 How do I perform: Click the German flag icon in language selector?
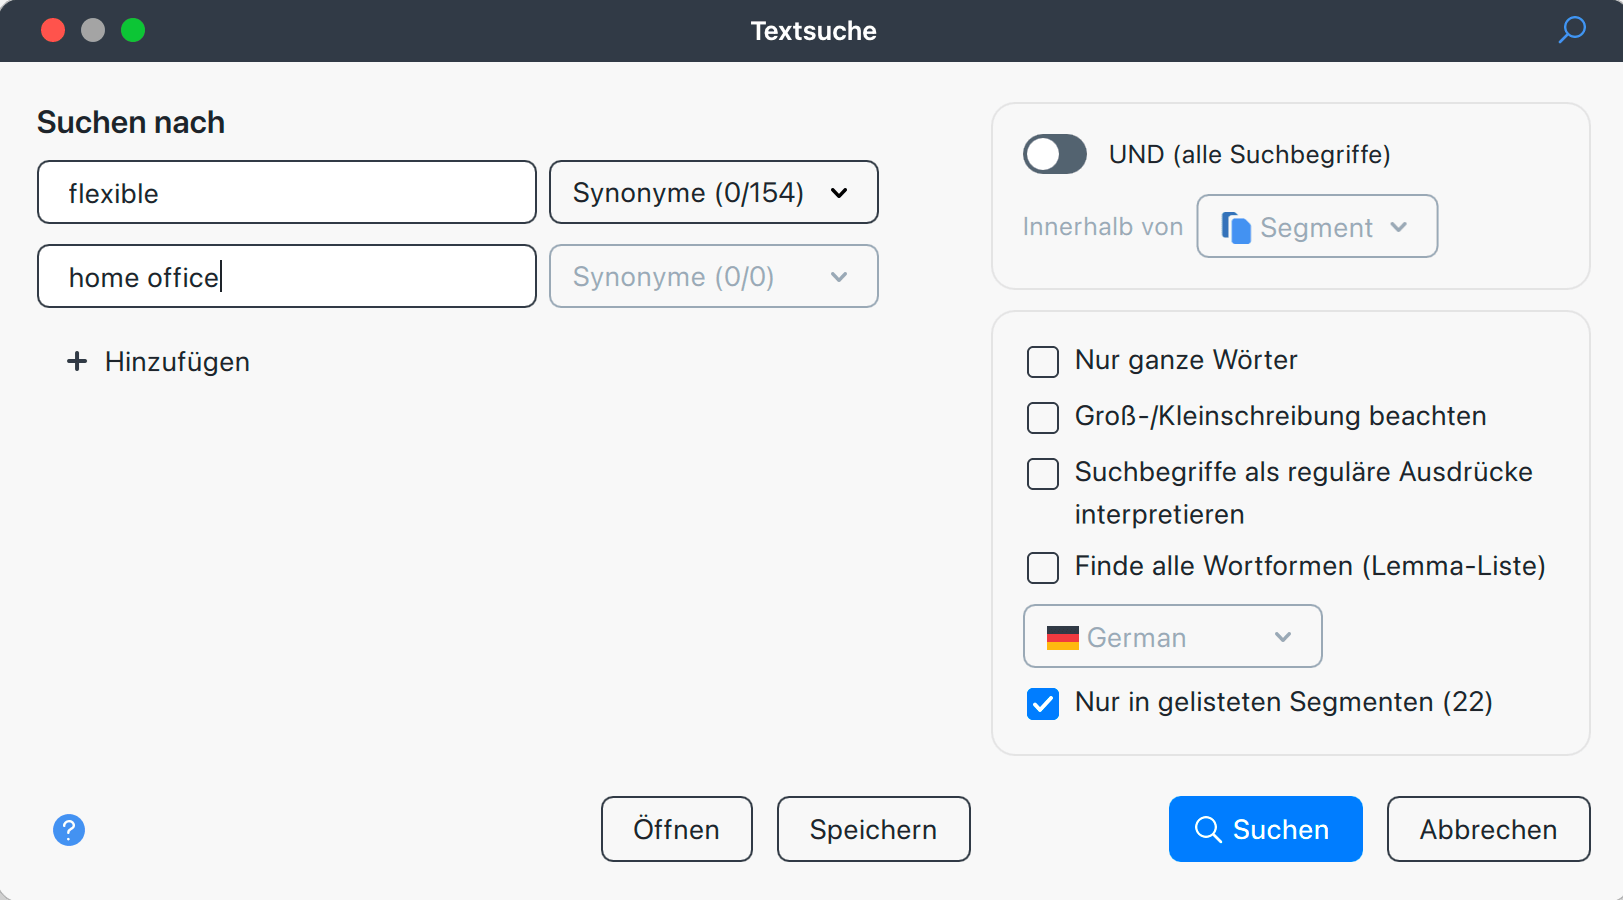[x=1064, y=636]
